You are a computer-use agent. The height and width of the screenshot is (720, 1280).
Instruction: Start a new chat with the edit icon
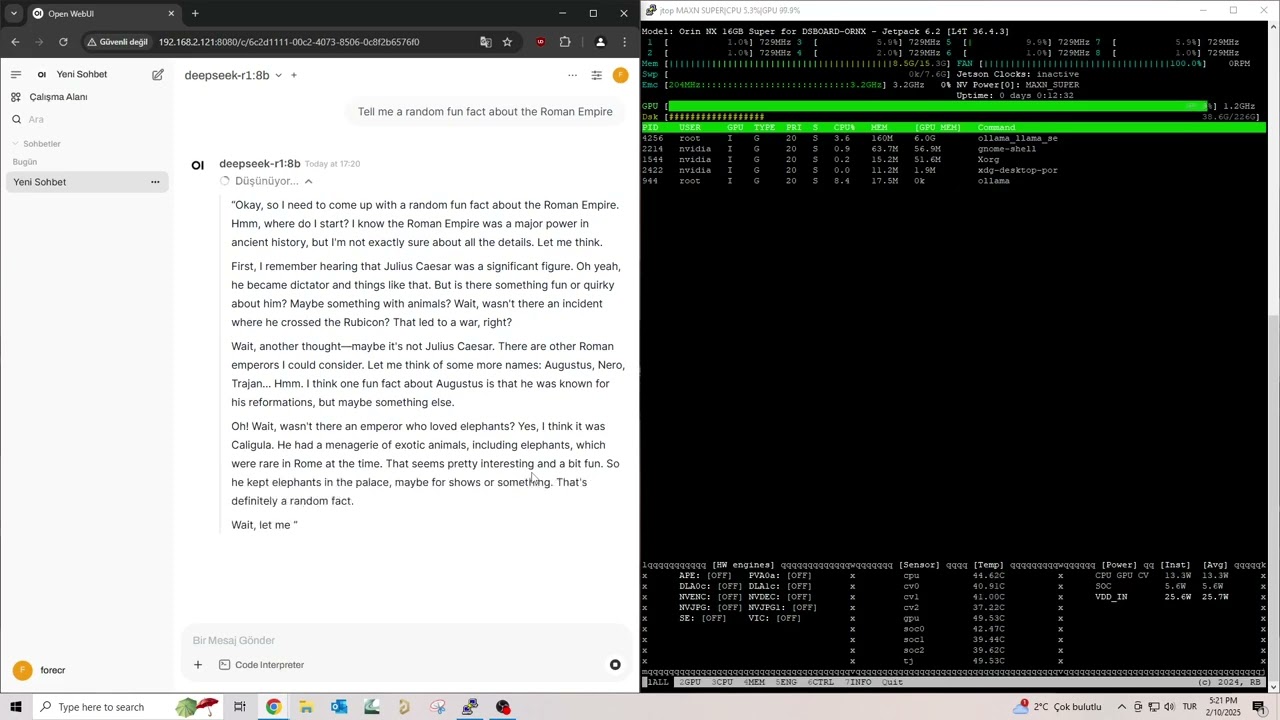point(158,74)
